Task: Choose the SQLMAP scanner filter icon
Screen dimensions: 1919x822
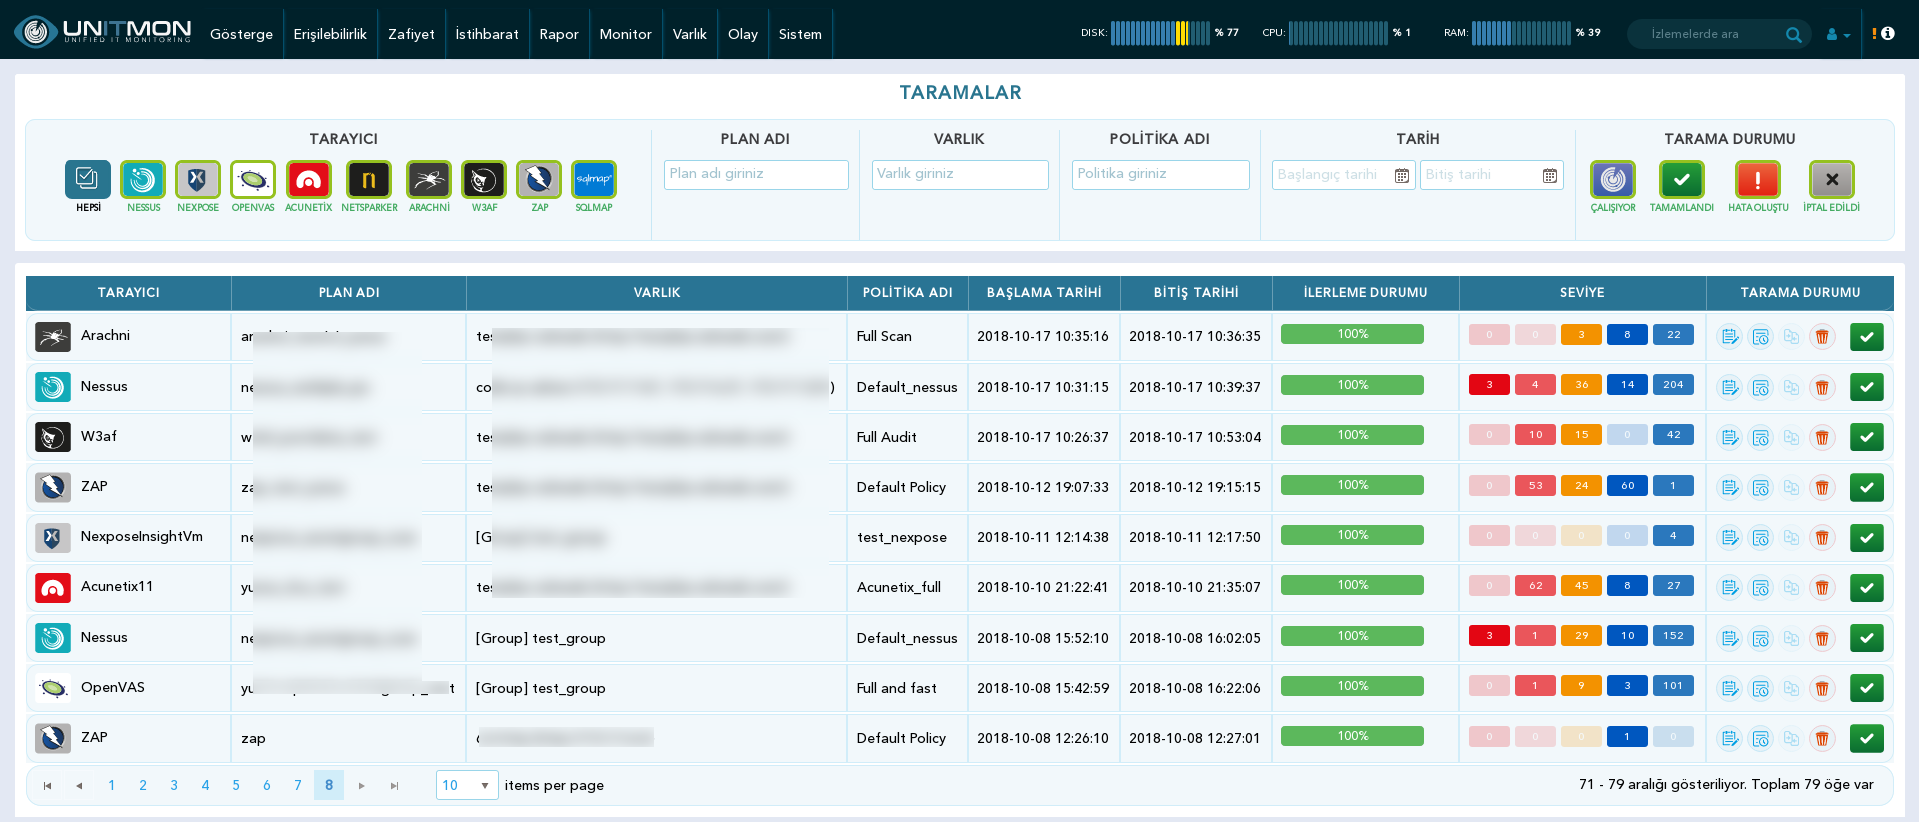Action: tap(594, 180)
